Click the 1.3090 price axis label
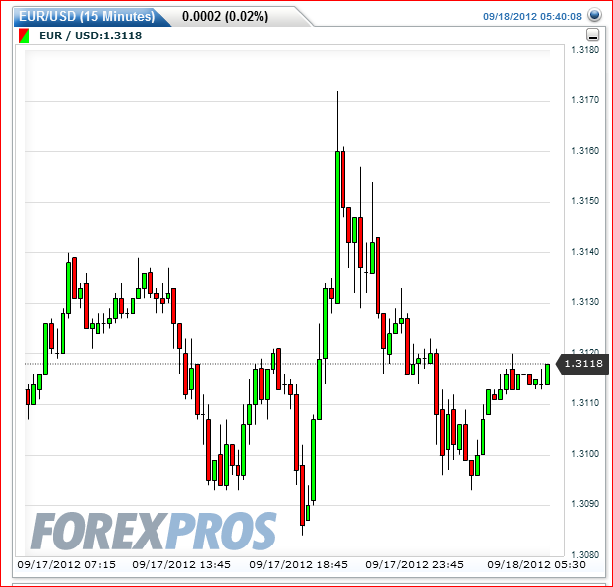The width and height of the screenshot is (613, 587). [x=585, y=504]
